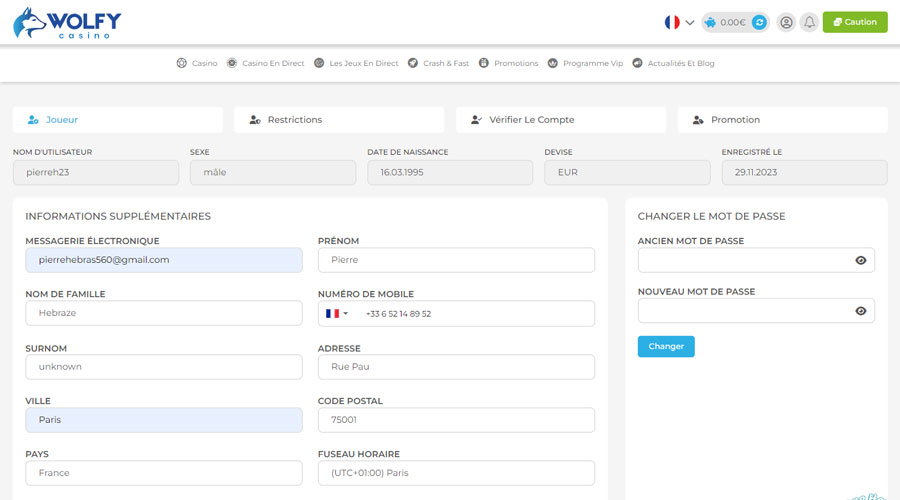The image size is (900, 500).
Task: Expand the language selector chevron
Action: [690, 23]
